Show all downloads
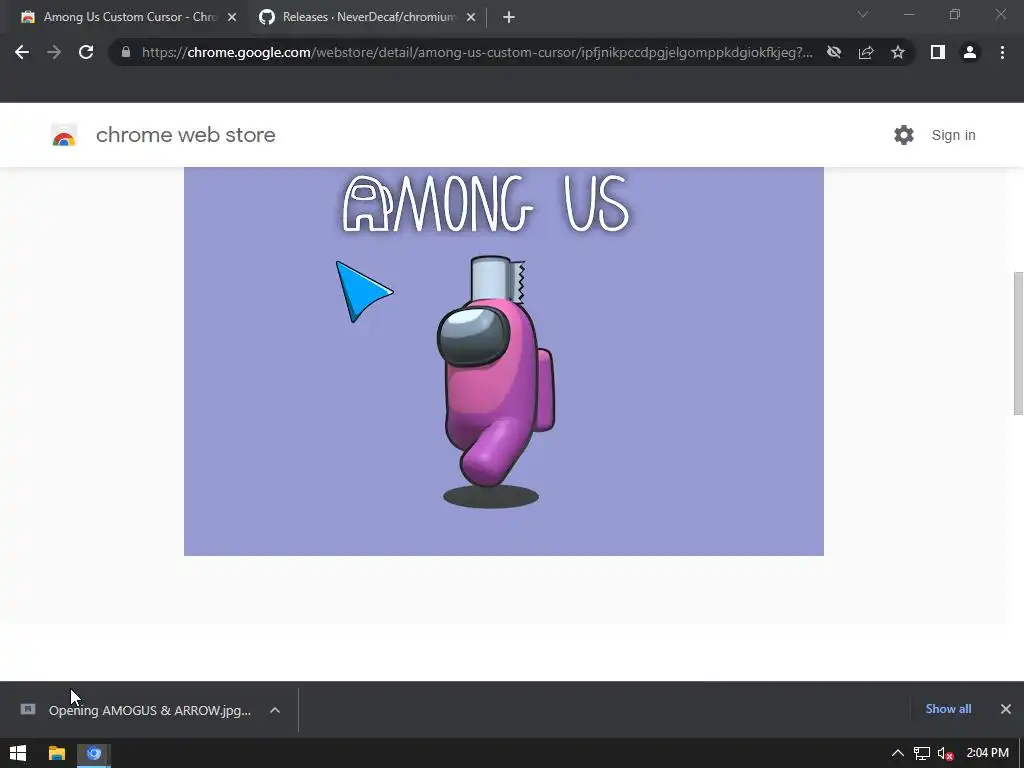The height and width of the screenshot is (768, 1024). [948, 709]
